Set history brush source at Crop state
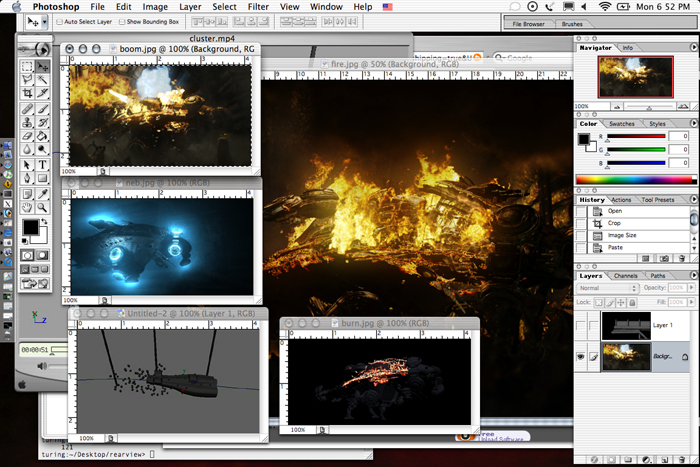The width and height of the screenshot is (700, 467). [x=581, y=223]
